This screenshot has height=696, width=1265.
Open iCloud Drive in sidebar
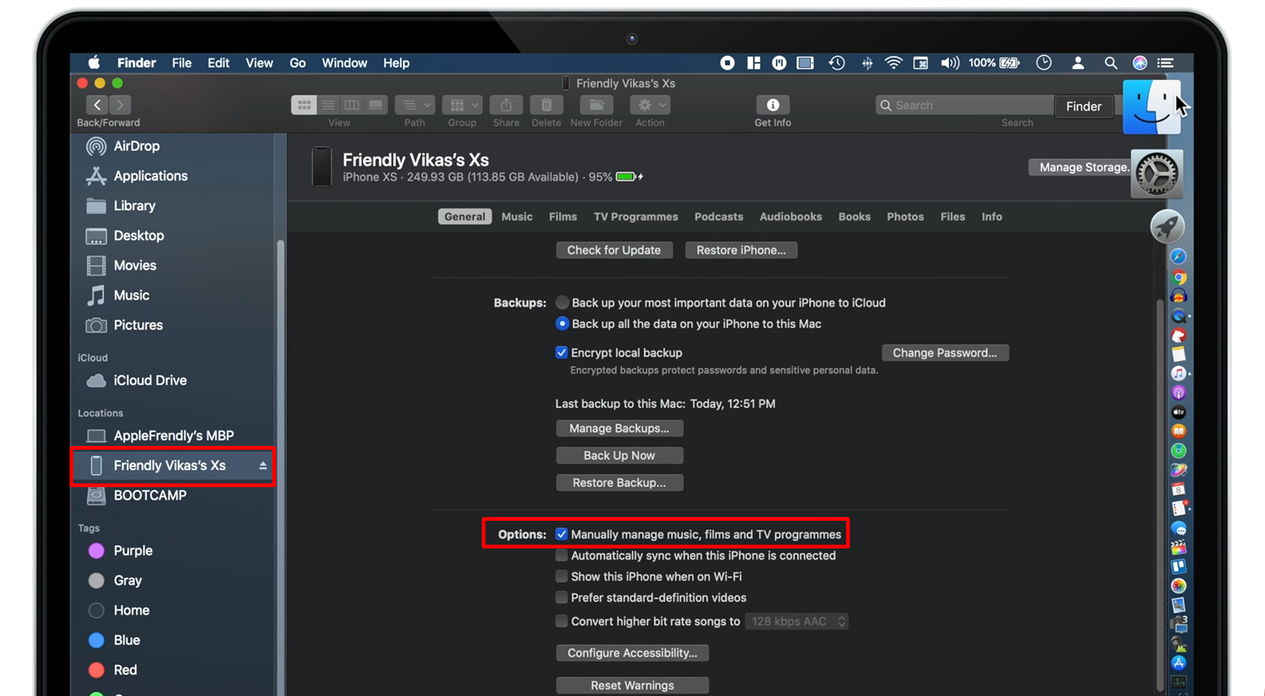click(x=137, y=381)
